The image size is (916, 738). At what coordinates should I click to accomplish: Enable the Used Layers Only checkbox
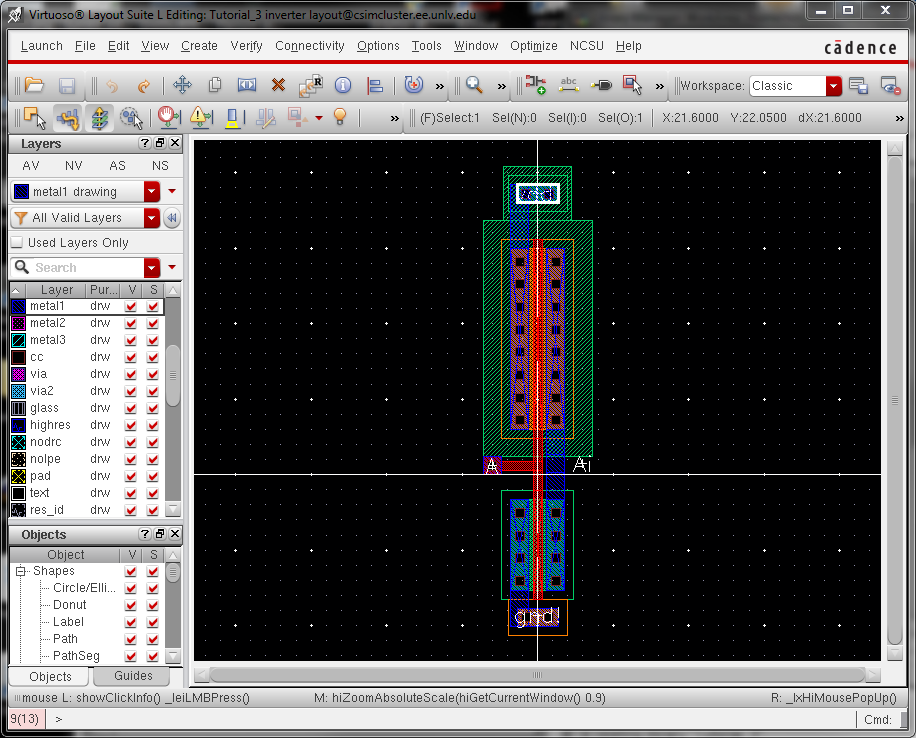click(x=17, y=243)
